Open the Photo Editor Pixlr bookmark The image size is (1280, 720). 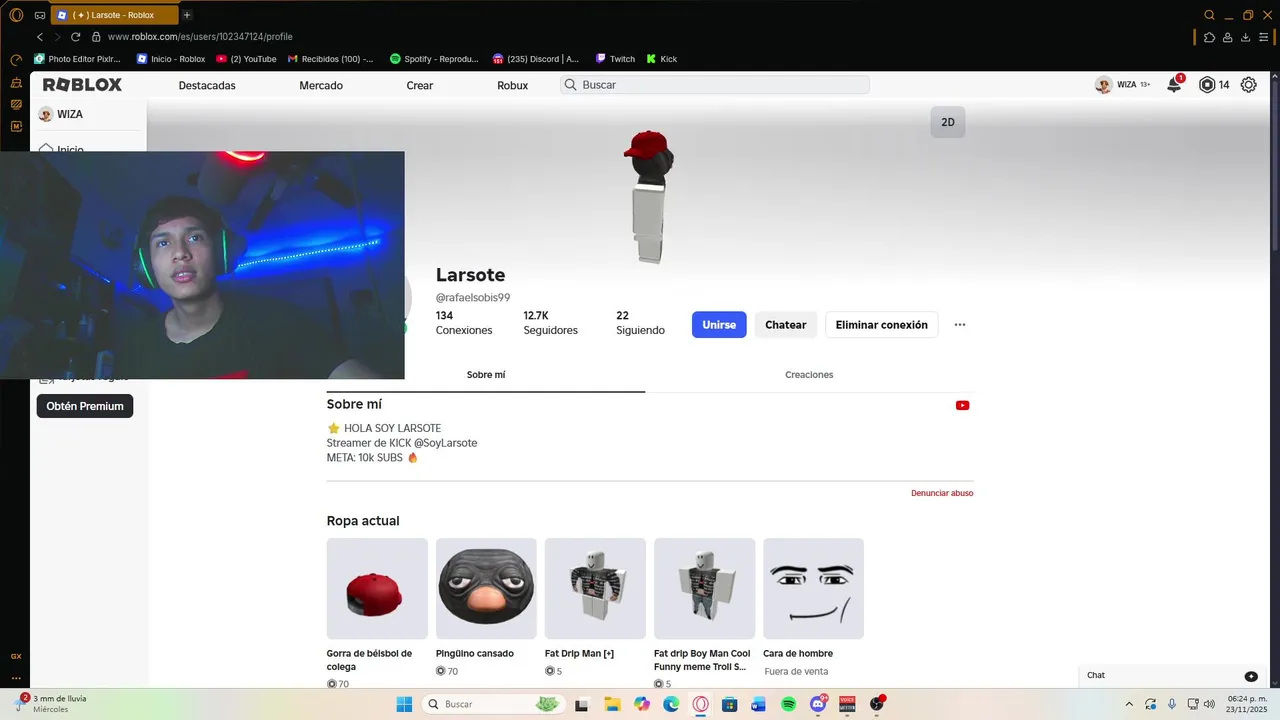tap(77, 59)
